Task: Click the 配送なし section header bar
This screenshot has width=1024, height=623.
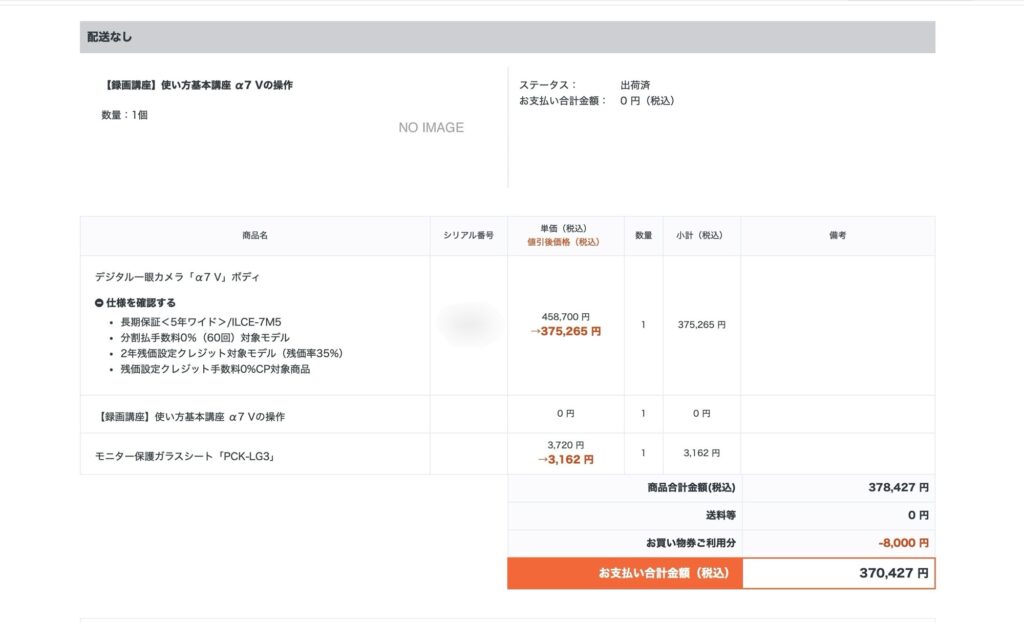Action: click(x=507, y=37)
